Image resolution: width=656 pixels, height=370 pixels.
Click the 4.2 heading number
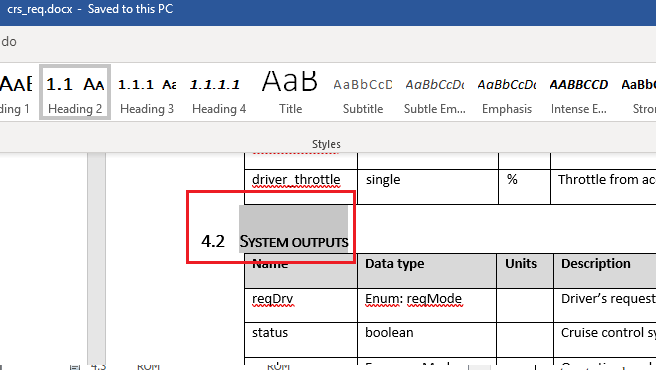(x=213, y=242)
